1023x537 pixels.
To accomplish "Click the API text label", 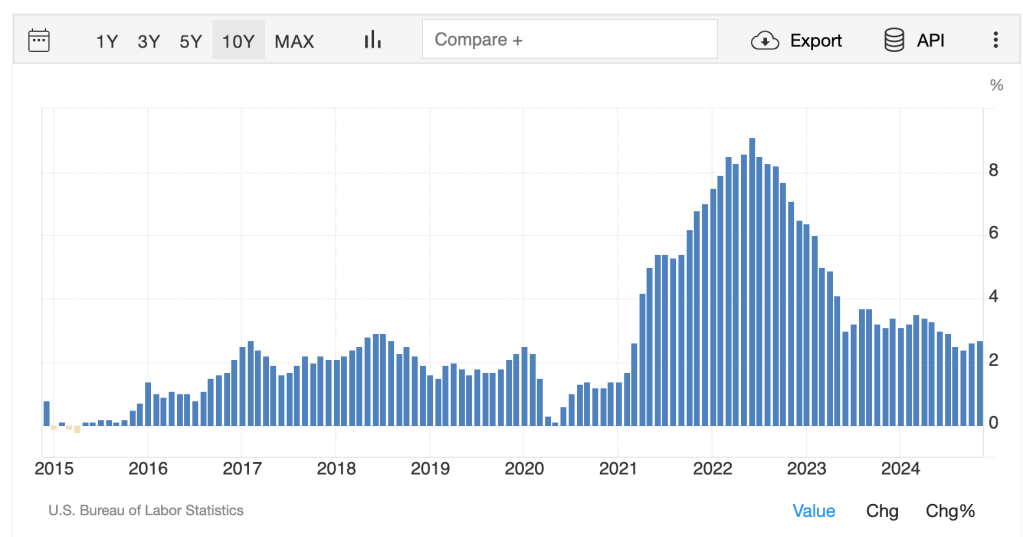I will coord(930,41).
